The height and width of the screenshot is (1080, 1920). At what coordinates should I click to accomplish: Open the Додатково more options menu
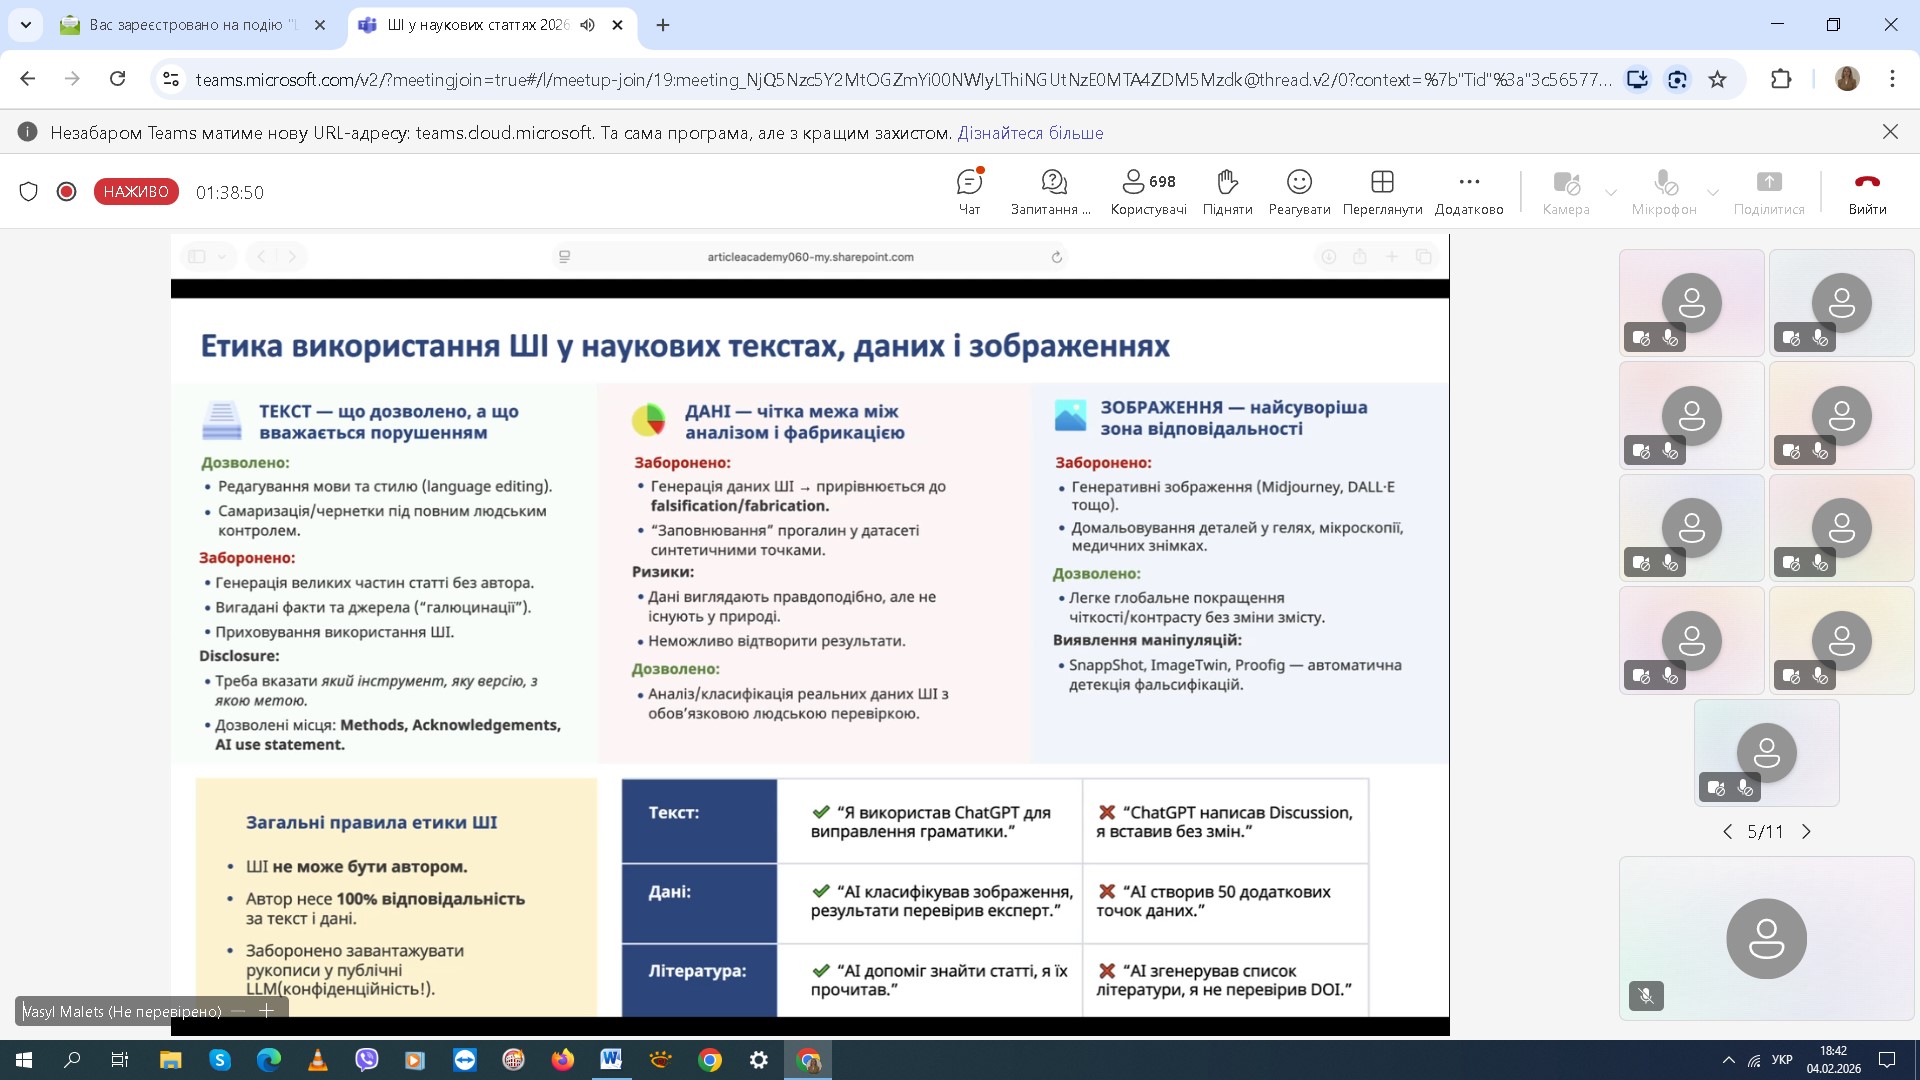pyautogui.click(x=1468, y=191)
